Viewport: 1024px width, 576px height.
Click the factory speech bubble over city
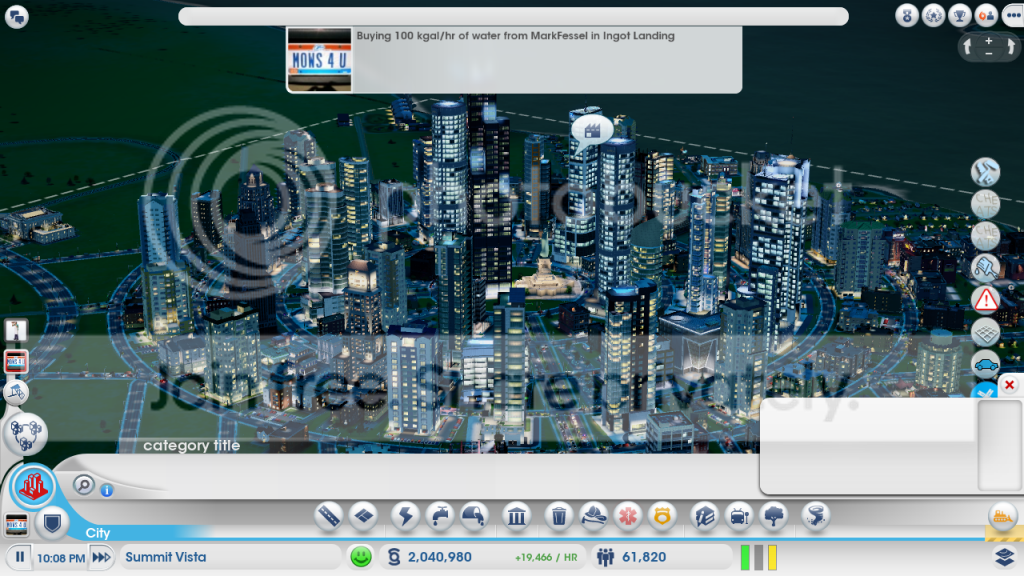pyautogui.click(x=591, y=131)
